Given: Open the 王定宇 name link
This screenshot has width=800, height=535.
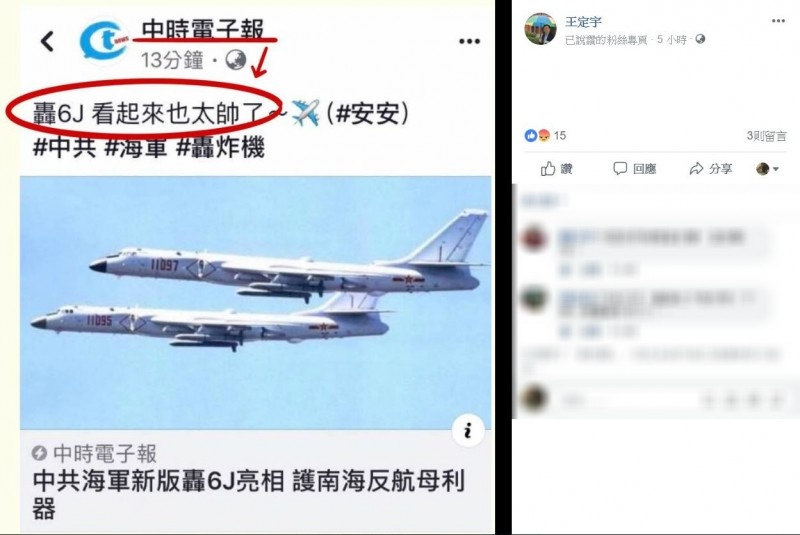Looking at the screenshot, I should point(583,22).
